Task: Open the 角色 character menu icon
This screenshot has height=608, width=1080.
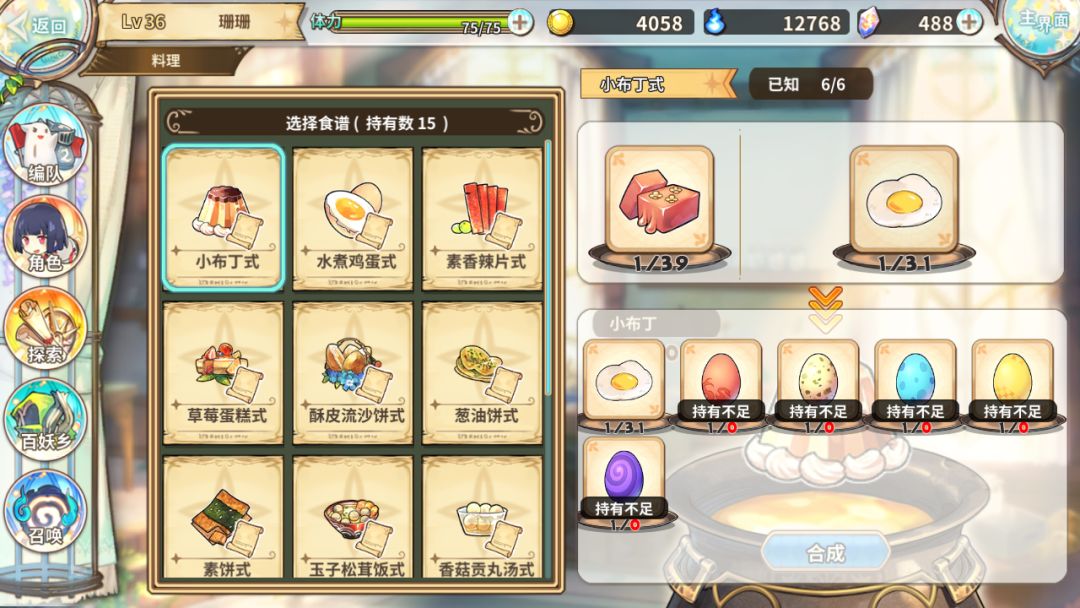Action: click(45, 235)
